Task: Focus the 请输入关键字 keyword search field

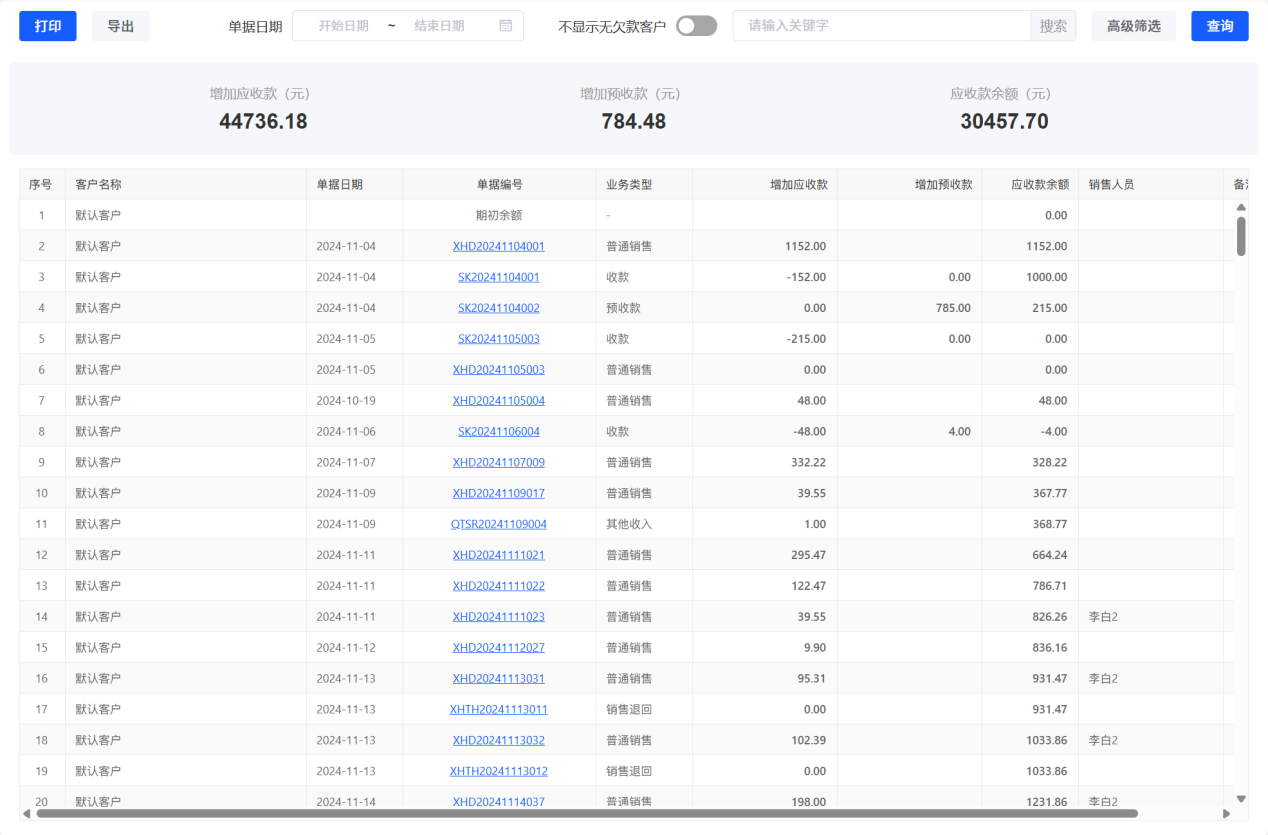Action: point(880,26)
